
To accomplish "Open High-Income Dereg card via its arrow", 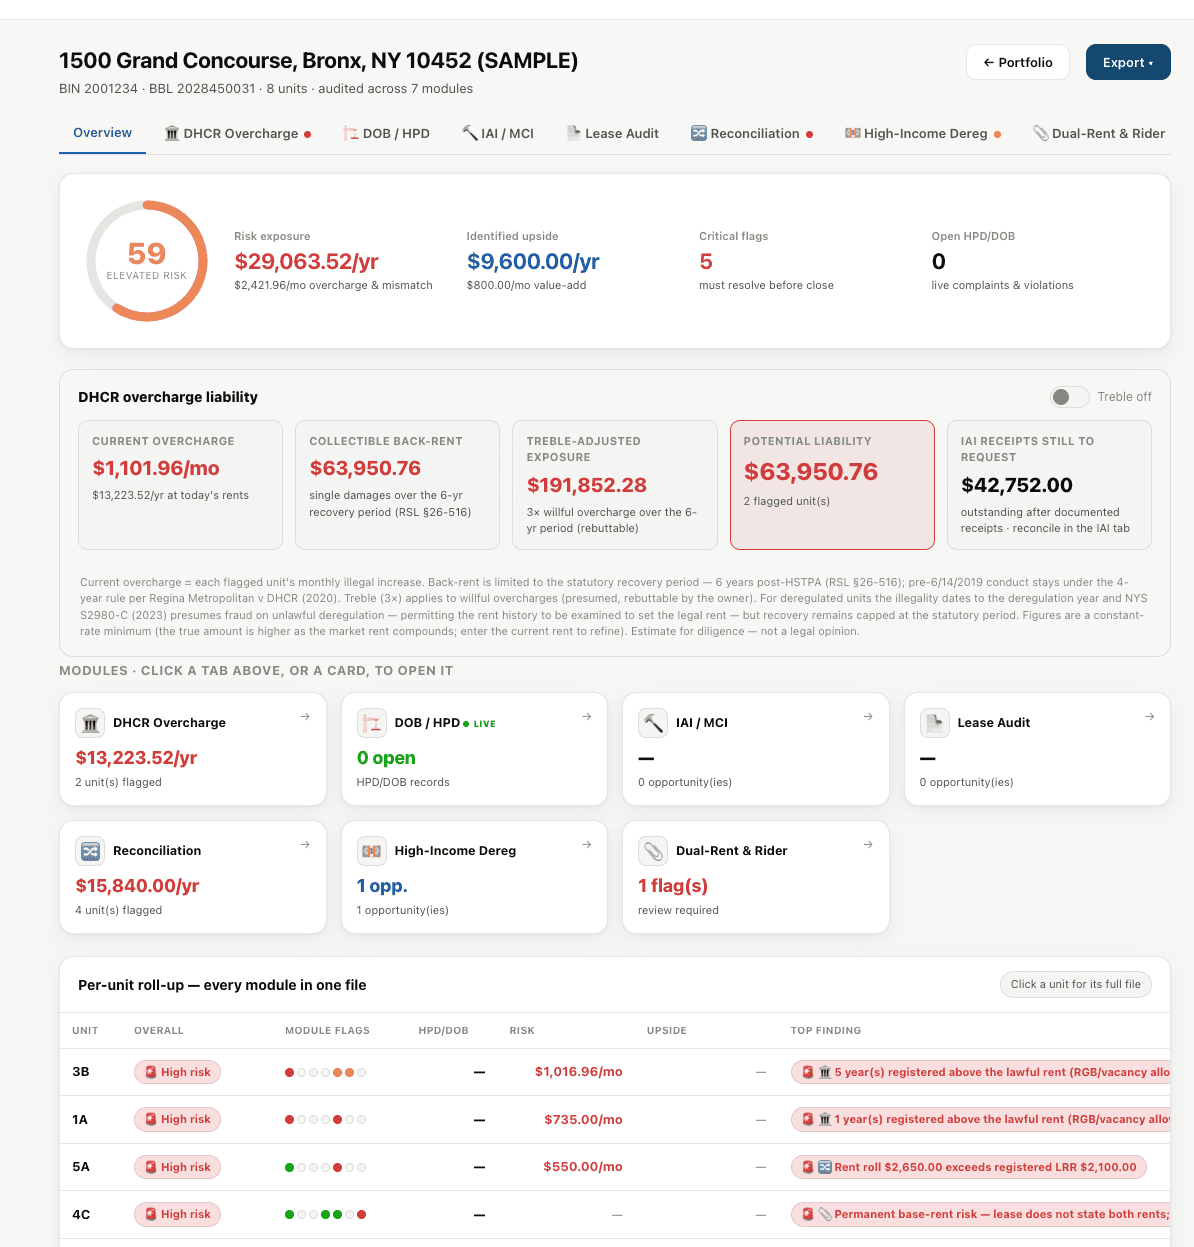I will [x=587, y=844].
